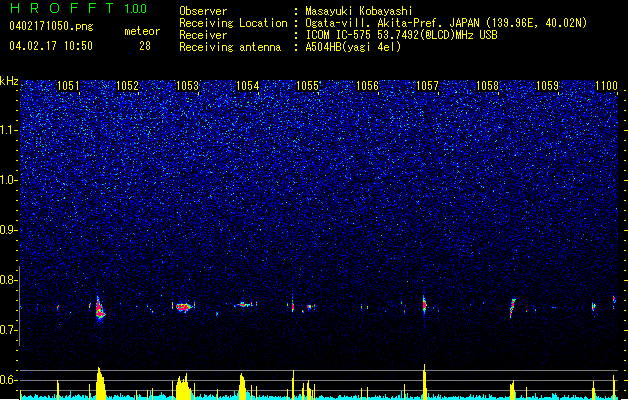The image size is (629, 400).
Task: Click the tallest yellow power spike at 1057
Action: [424, 381]
